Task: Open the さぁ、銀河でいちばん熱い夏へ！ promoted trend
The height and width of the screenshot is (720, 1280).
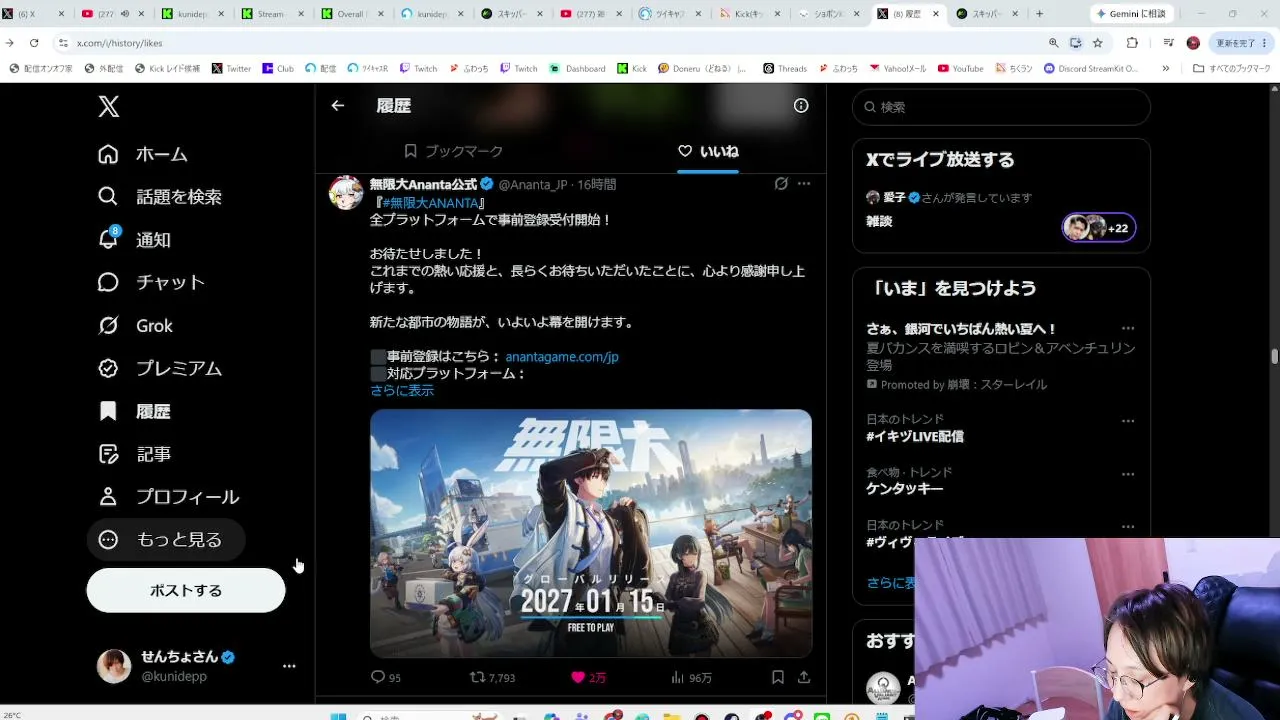Action: click(x=961, y=329)
